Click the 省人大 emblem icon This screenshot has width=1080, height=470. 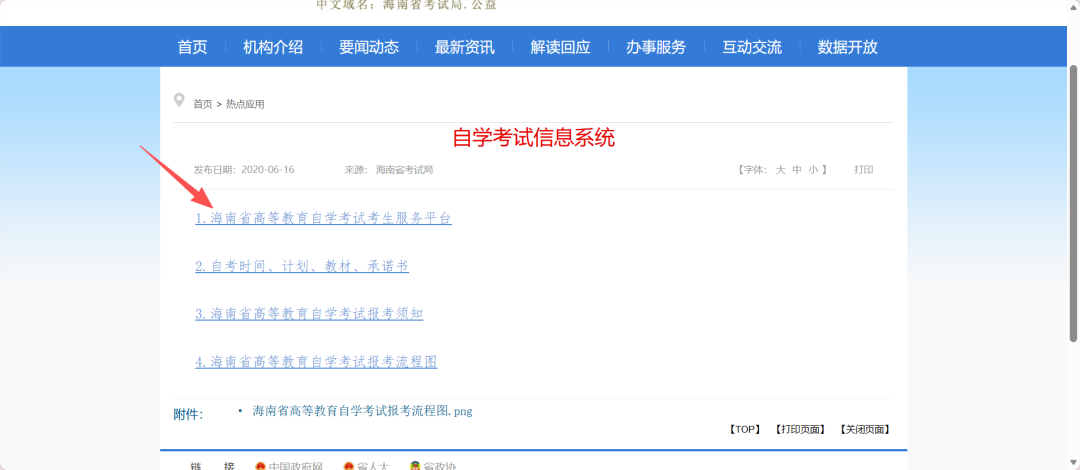[x=349, y=467]
